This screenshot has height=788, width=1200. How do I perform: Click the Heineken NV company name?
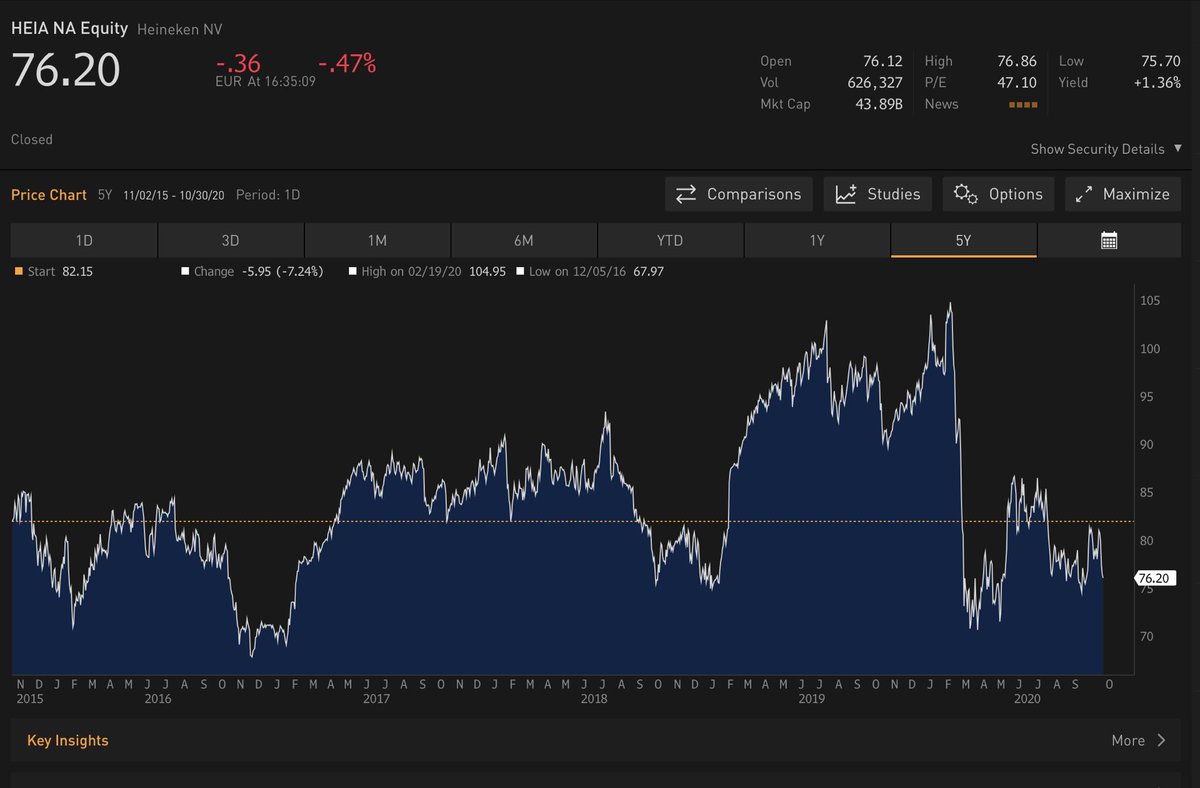[x=180, y=31]
